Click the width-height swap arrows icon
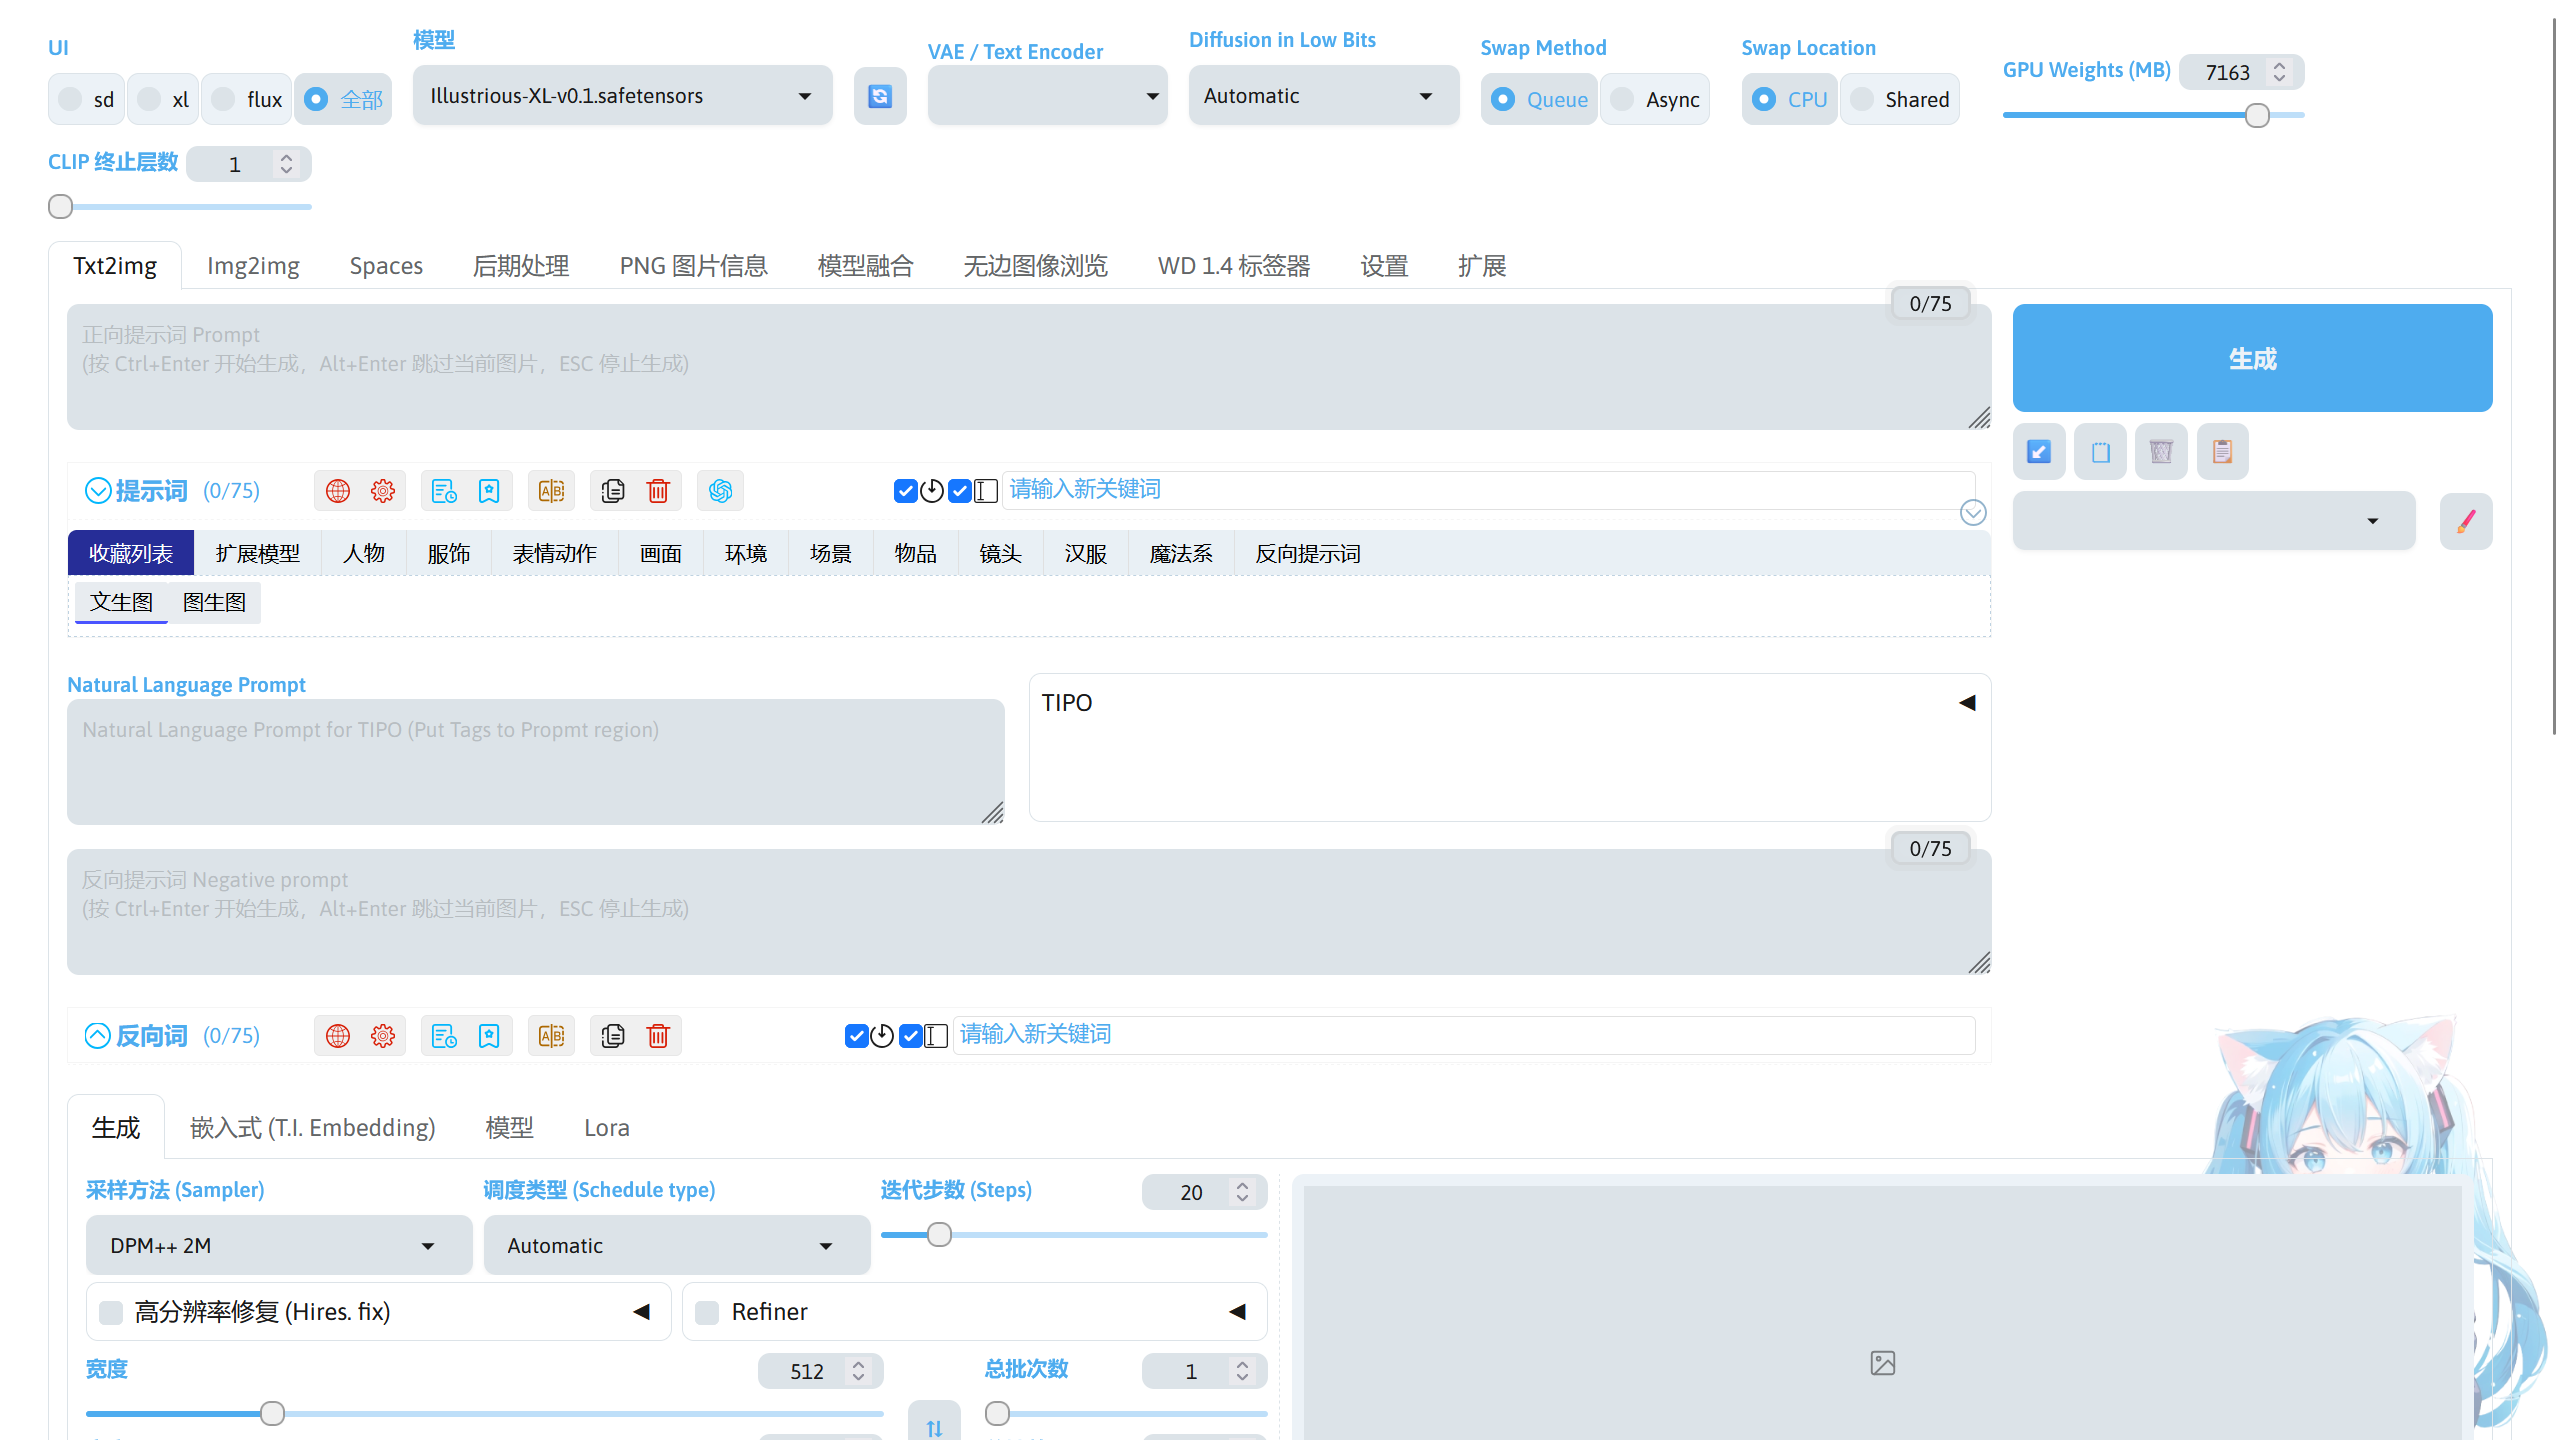2560x1440 pixels. [x=934, y=1427]
